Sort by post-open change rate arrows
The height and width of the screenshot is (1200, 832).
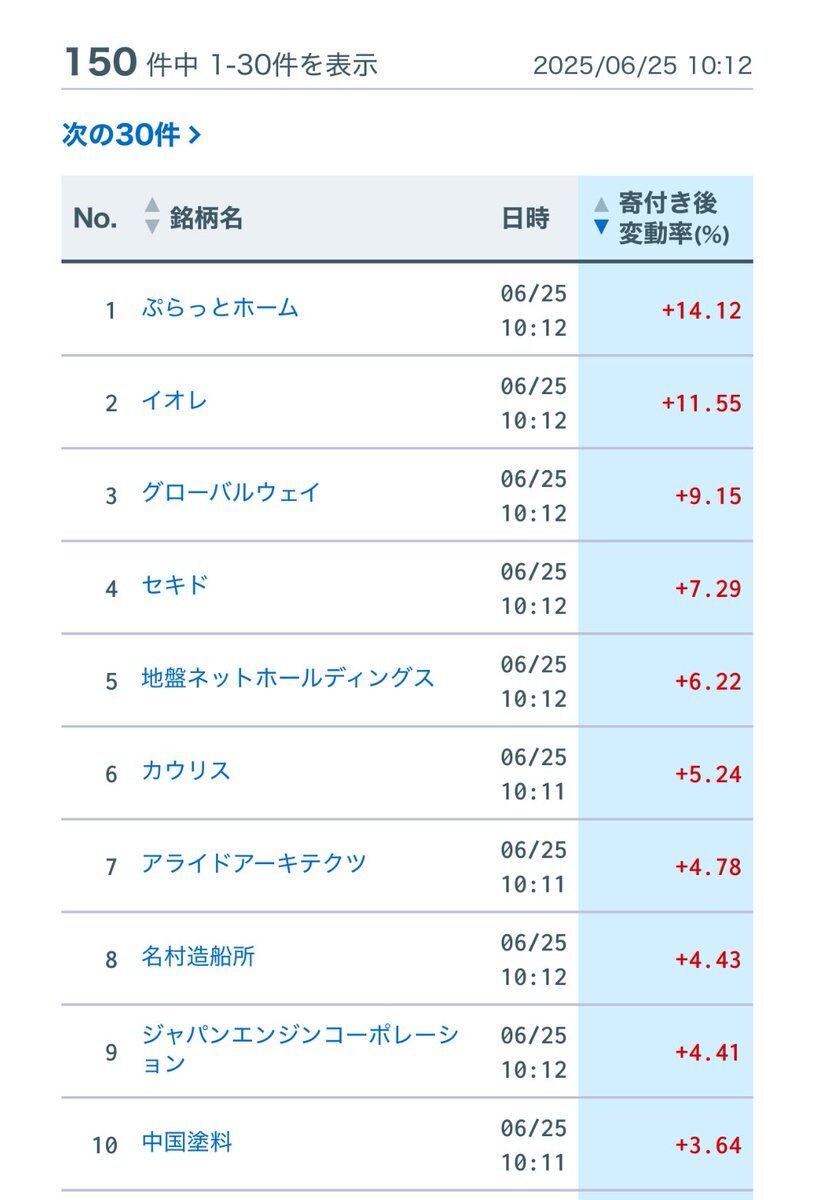click(x=601, y=216)
